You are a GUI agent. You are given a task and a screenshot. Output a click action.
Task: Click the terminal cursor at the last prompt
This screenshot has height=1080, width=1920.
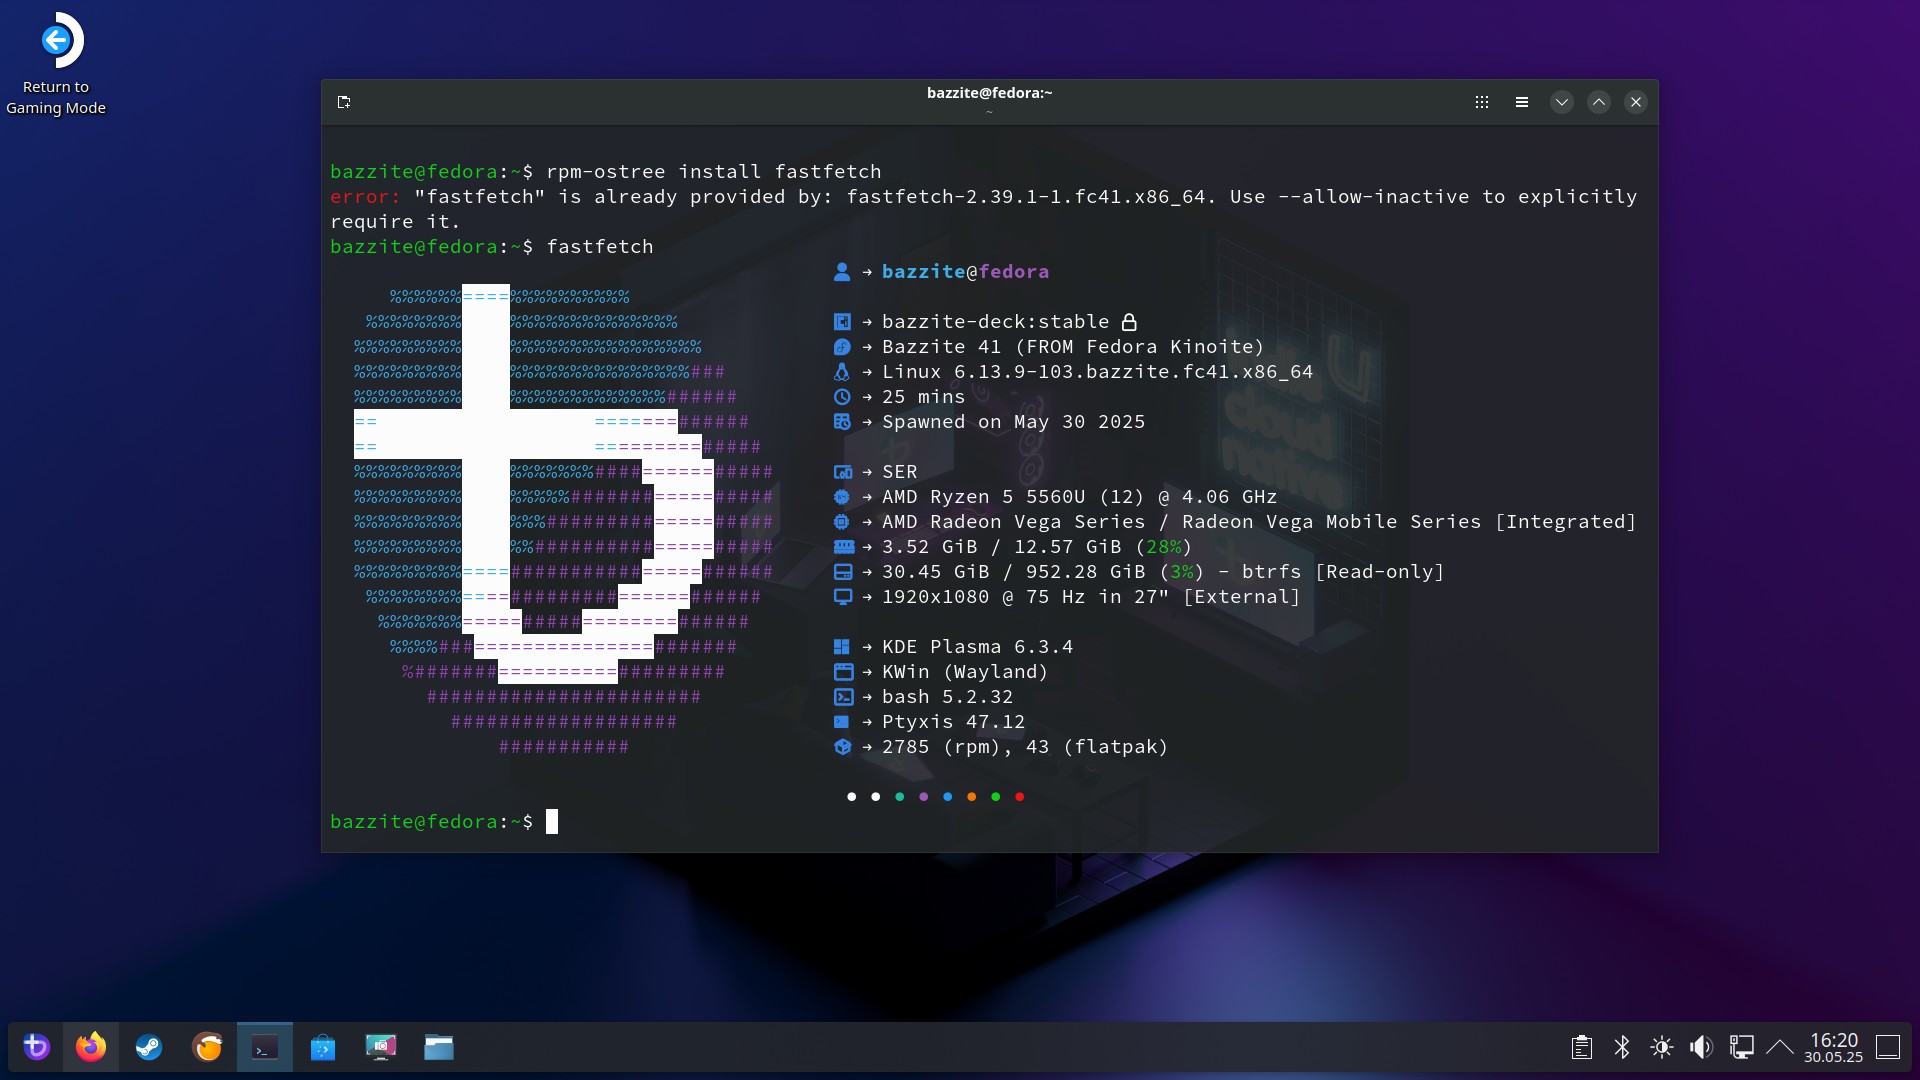pyautogui.click(x=552, y=822)
